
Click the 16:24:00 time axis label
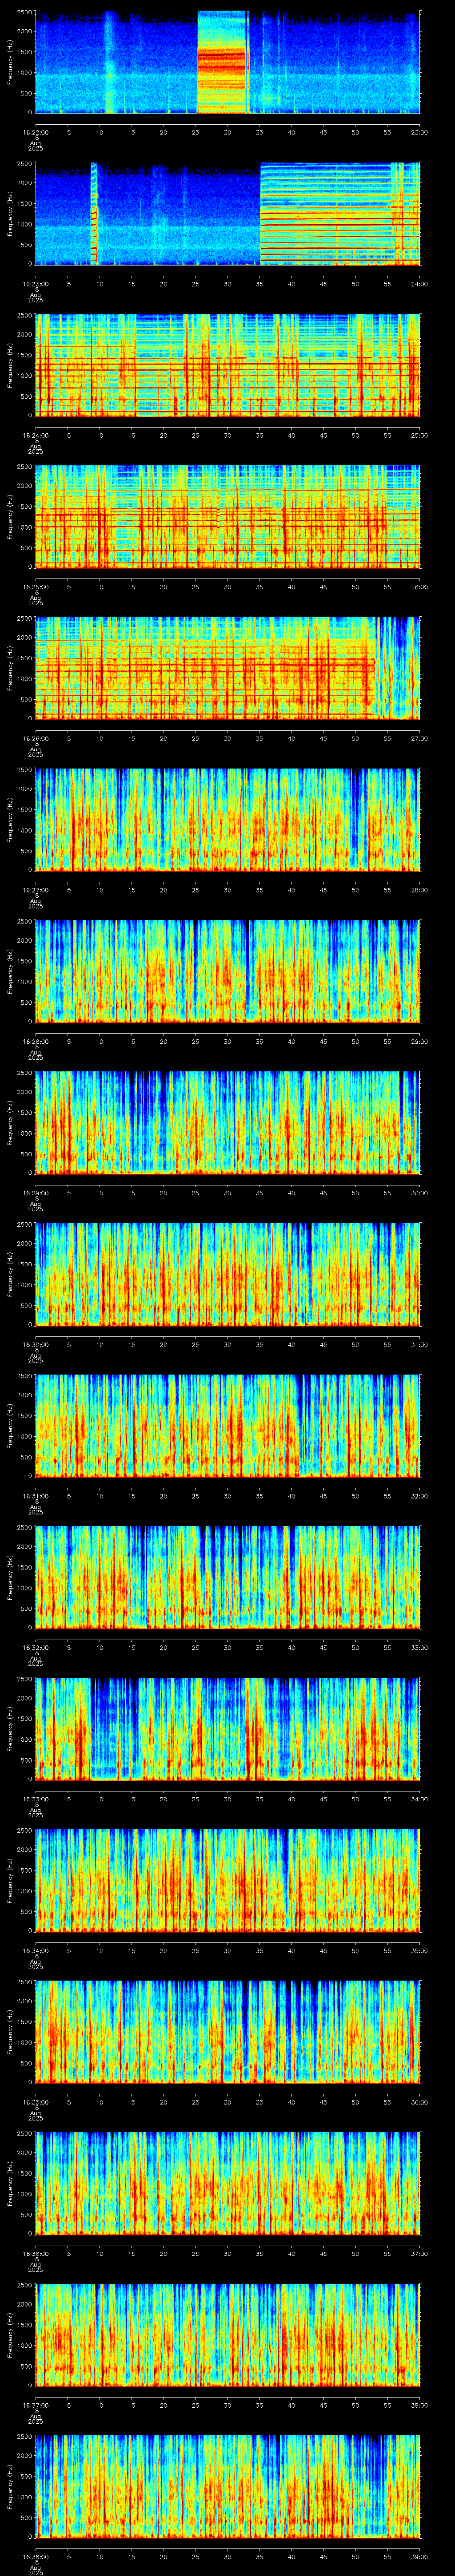(35, 435)
